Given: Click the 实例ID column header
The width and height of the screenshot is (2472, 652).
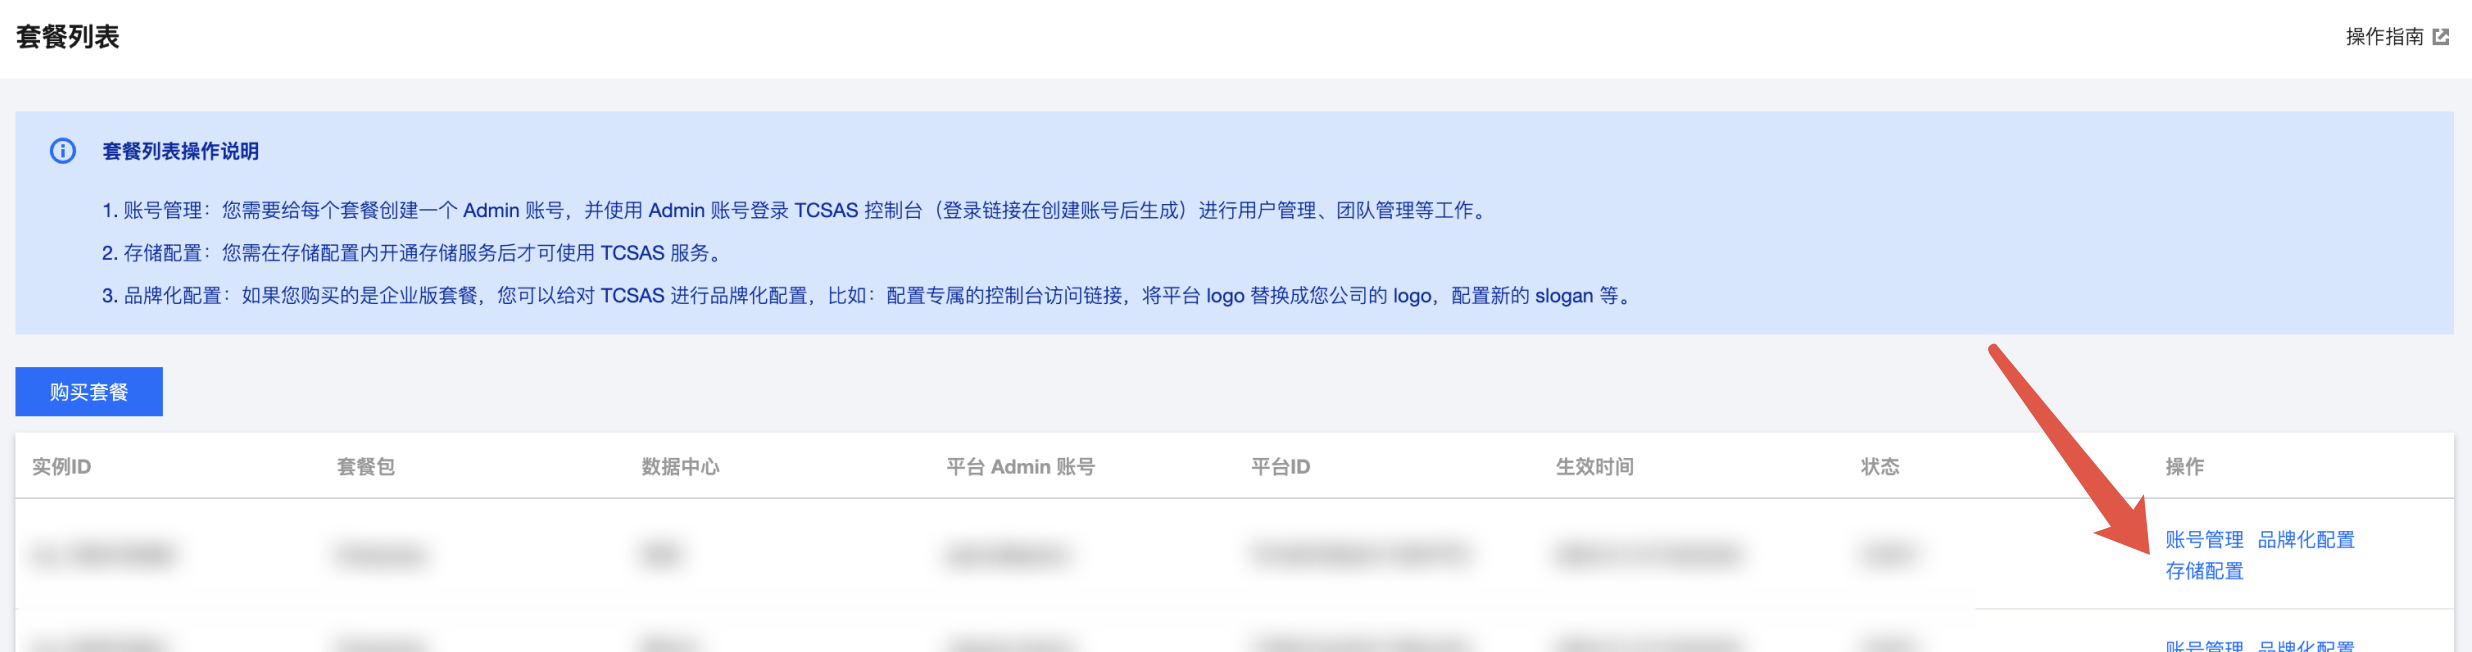Looking at the screenshot, I should click(x=61, y=467).
